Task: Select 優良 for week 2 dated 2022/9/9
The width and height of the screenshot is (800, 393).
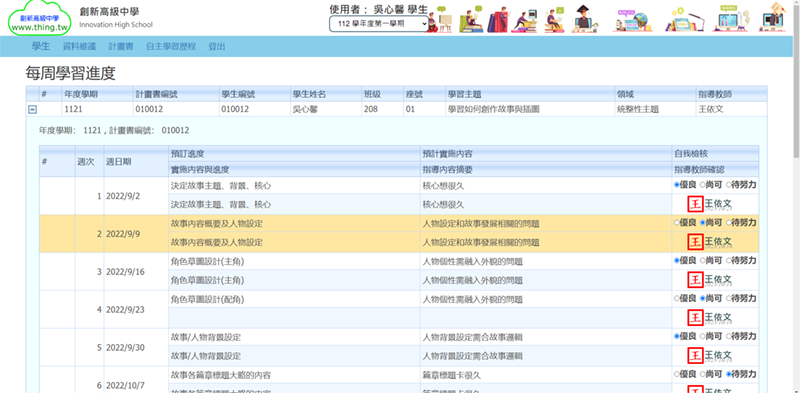Action: [677, 223]
